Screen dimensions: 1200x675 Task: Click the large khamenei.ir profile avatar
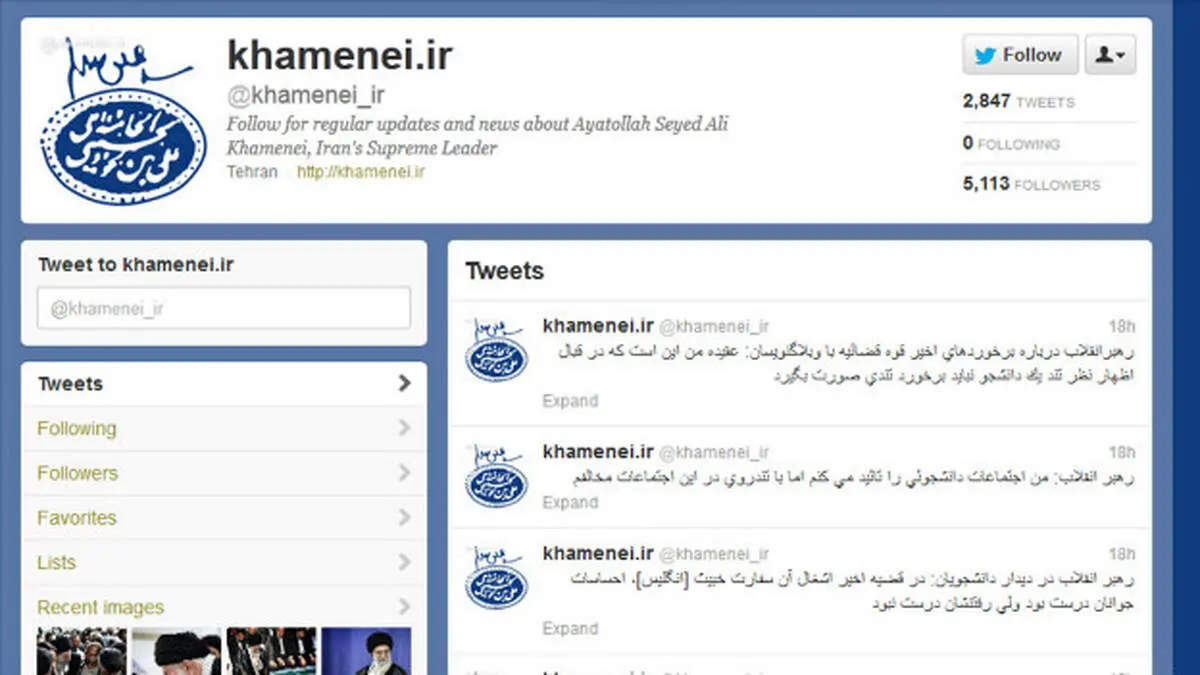124,121
